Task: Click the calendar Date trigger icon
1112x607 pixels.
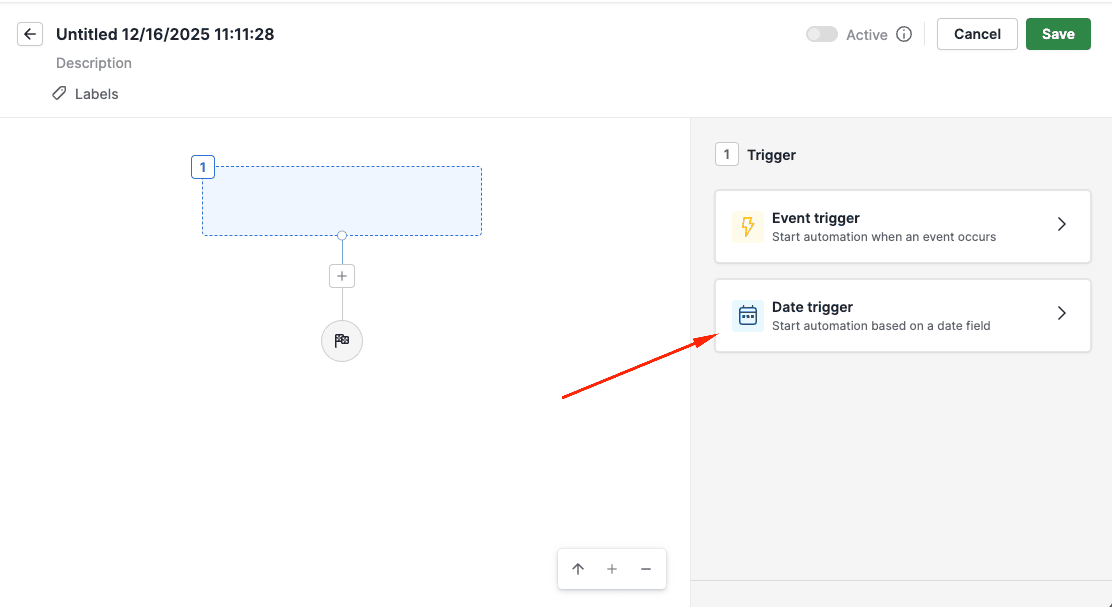Action: pyautogui.click(x=747, y=316)
